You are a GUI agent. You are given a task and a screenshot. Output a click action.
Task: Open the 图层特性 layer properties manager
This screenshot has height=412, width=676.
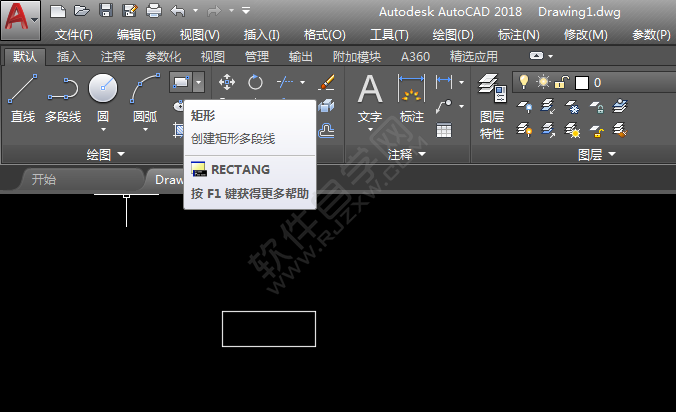(492, 106)
